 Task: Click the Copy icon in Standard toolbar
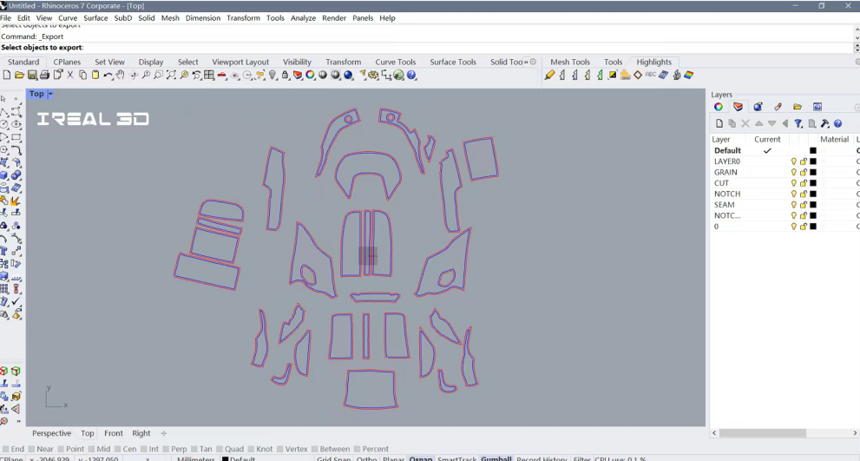[83, 75]
